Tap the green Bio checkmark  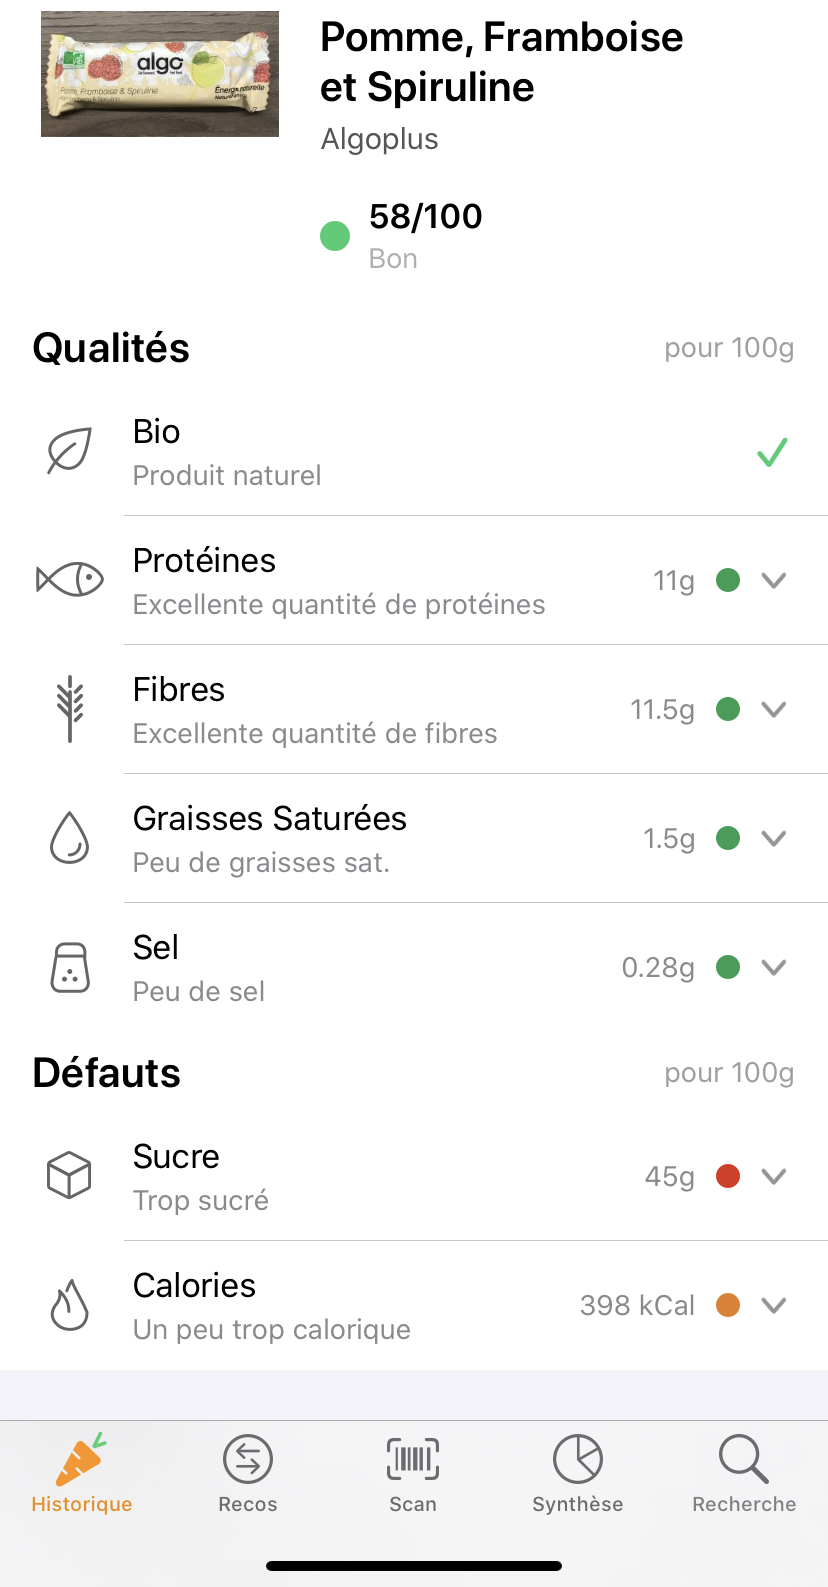click(x=772, y=453)
